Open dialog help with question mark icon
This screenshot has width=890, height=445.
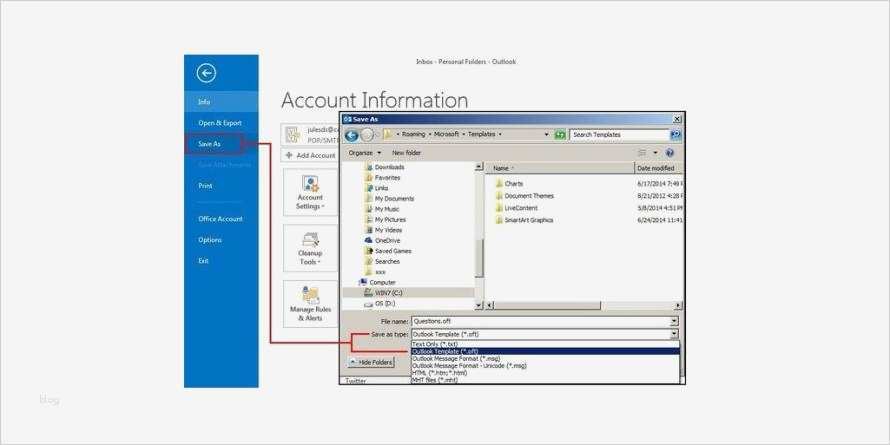(x=670, y=153)
